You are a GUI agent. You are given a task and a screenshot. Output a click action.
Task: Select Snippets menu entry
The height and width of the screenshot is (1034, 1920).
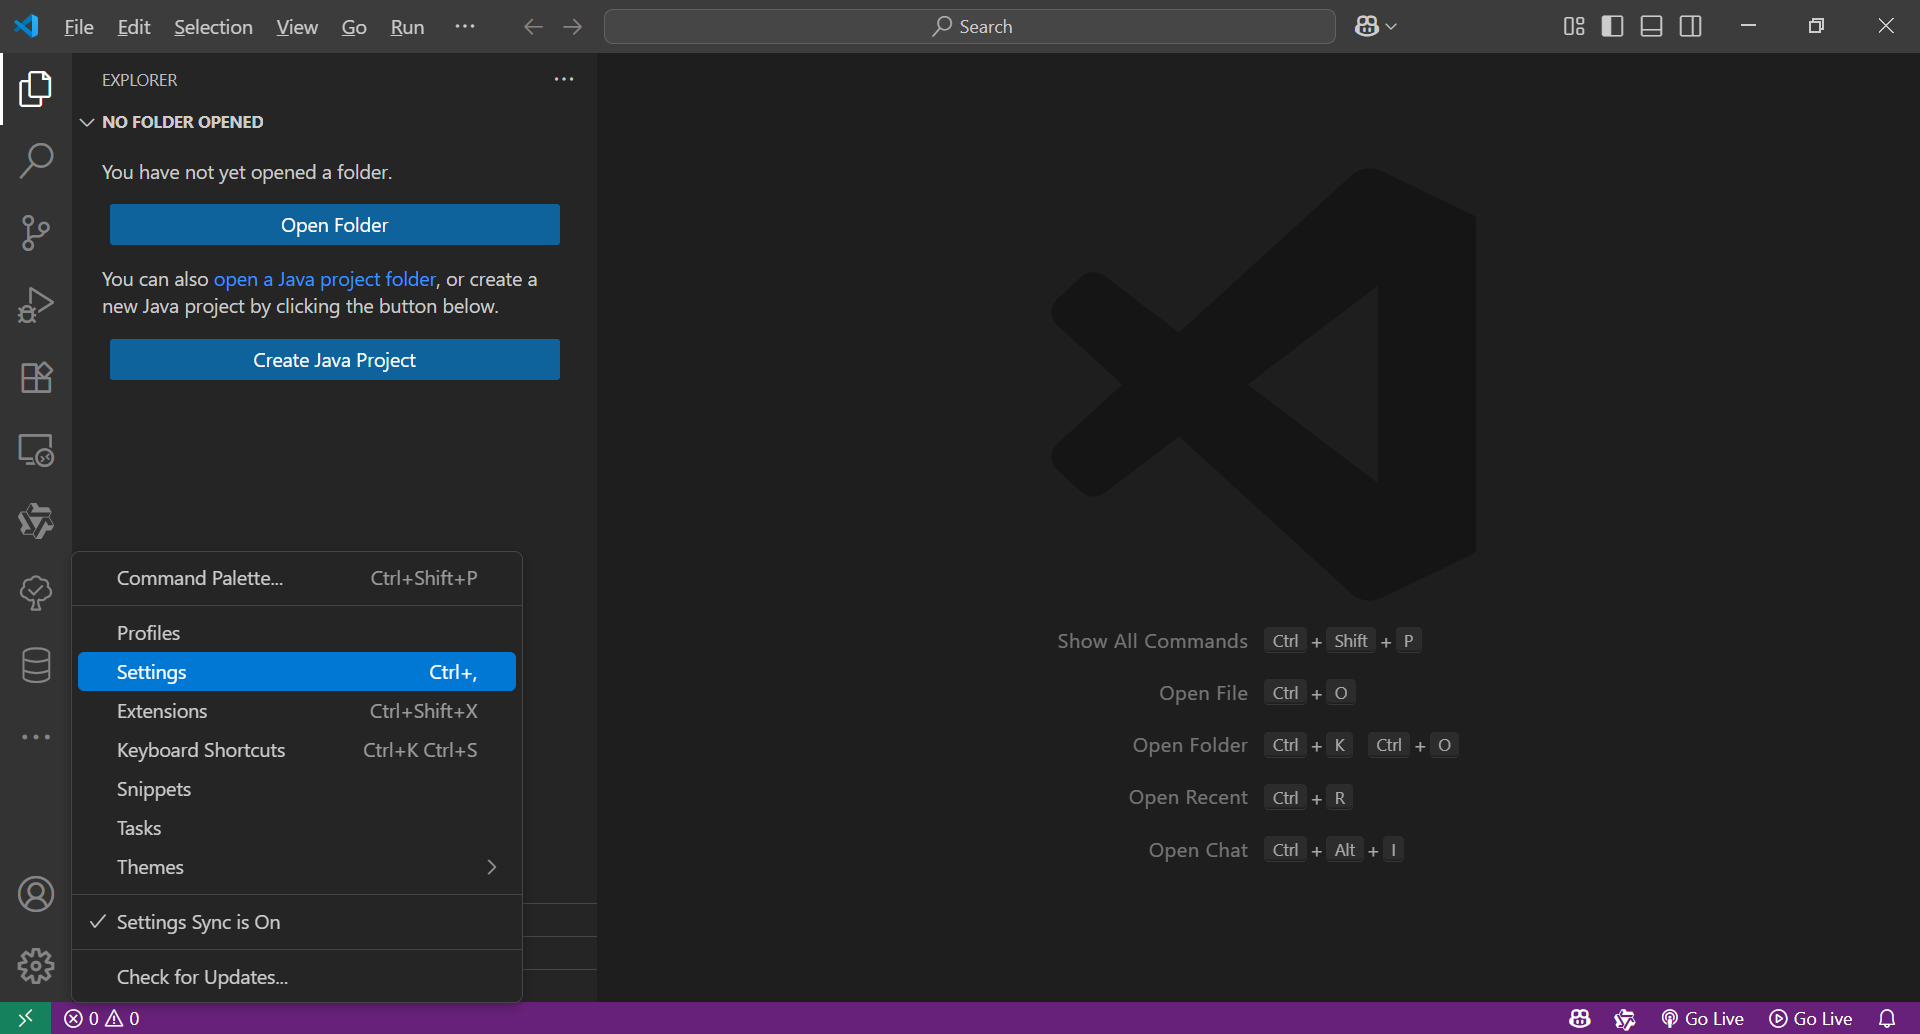297,789
